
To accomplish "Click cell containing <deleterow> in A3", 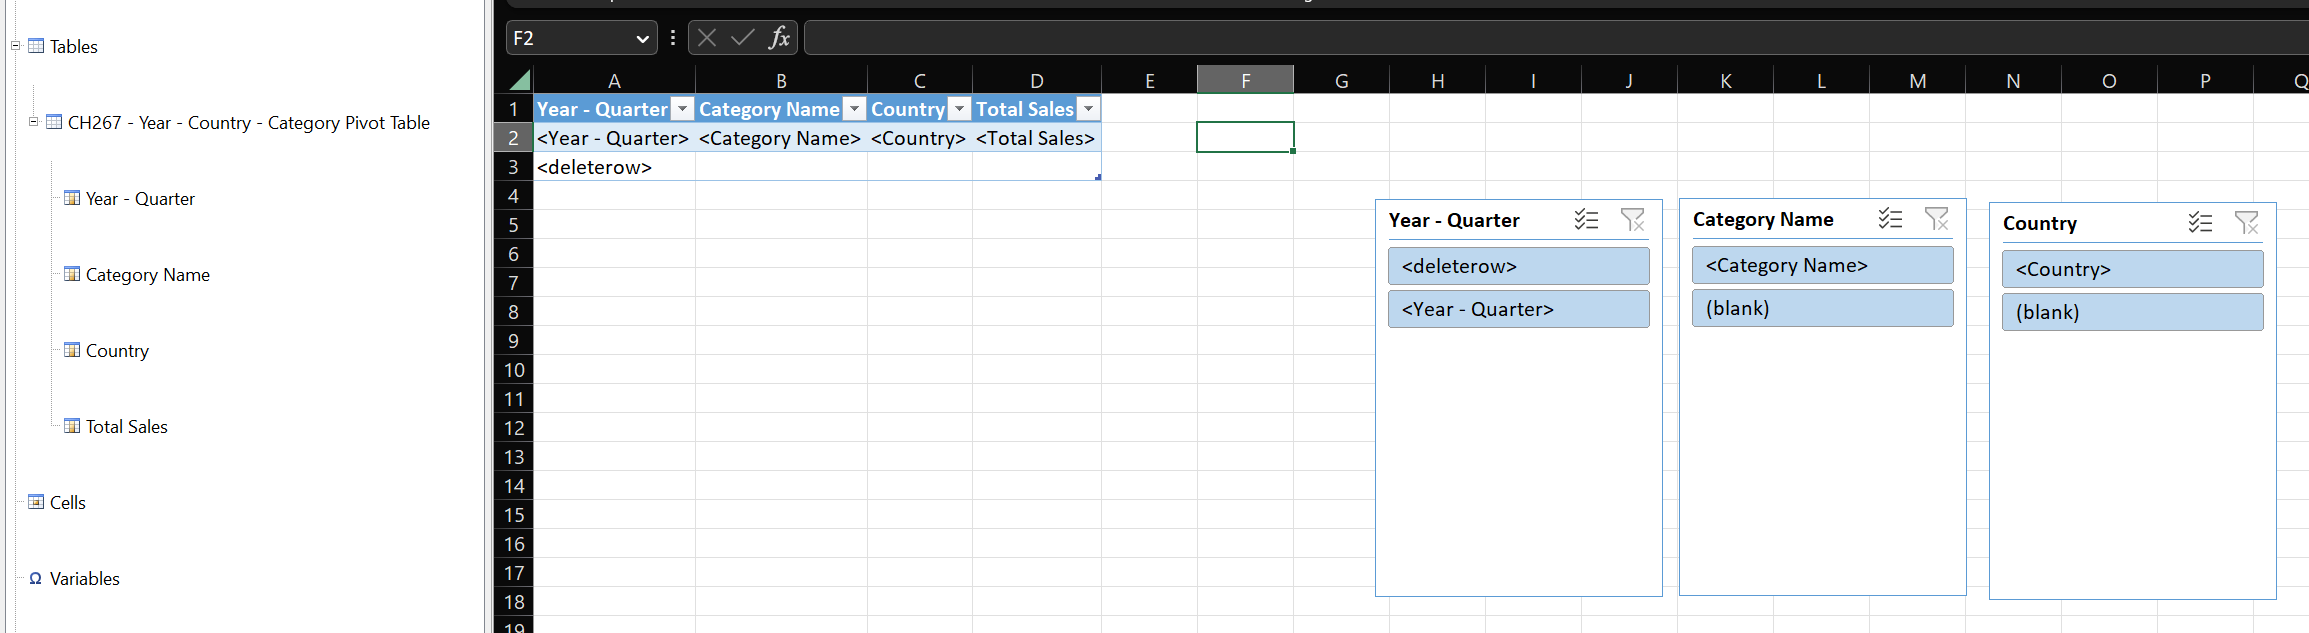I will click(x=614, y=167).
